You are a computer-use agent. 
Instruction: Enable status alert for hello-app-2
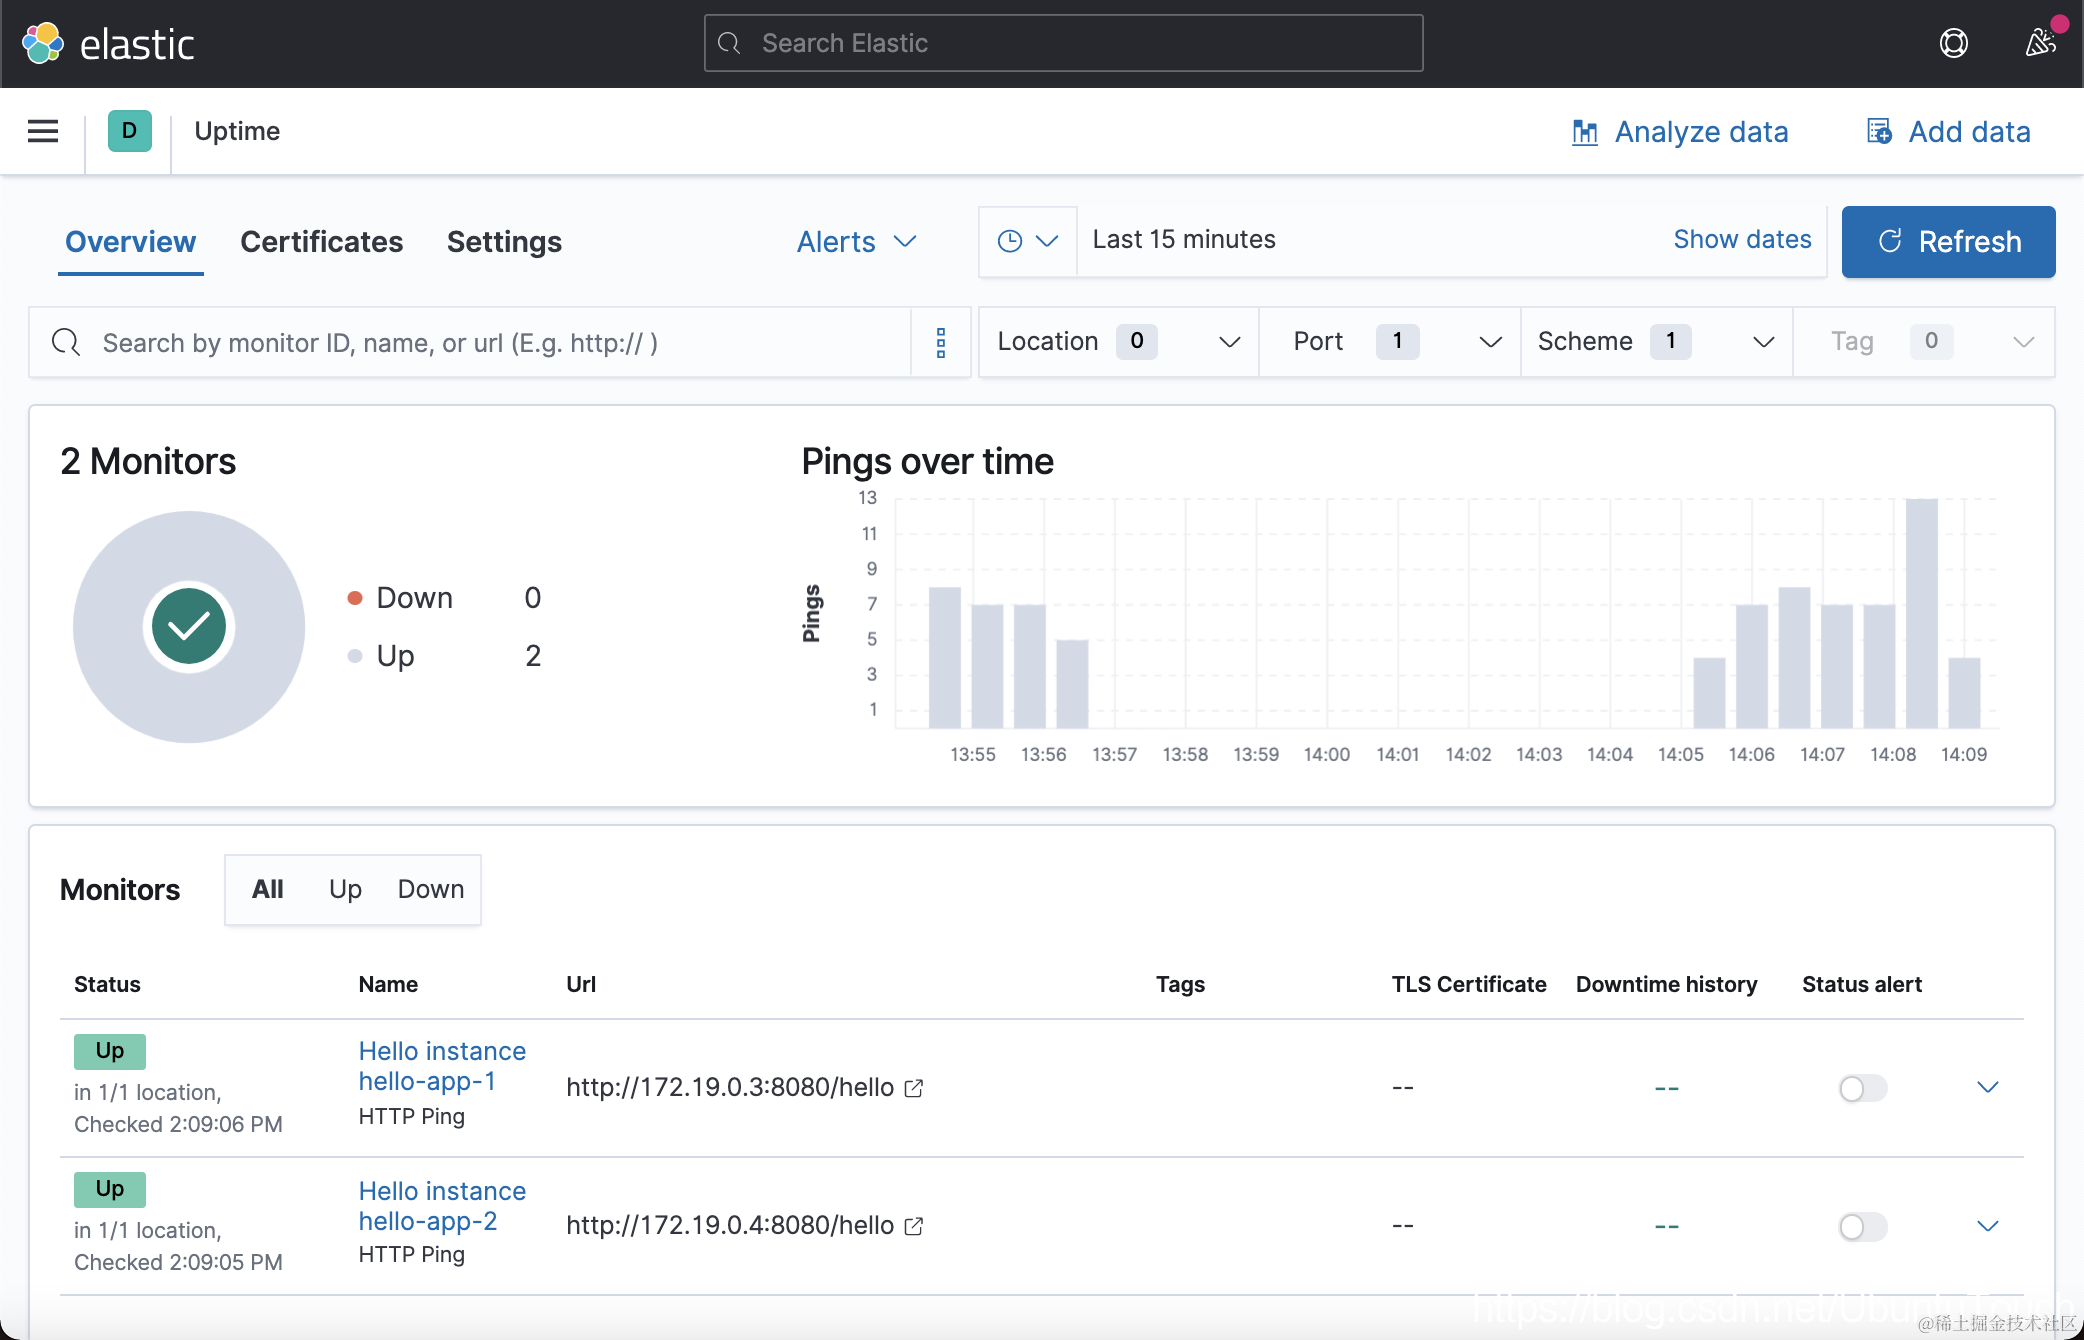click(1862, 1226)
